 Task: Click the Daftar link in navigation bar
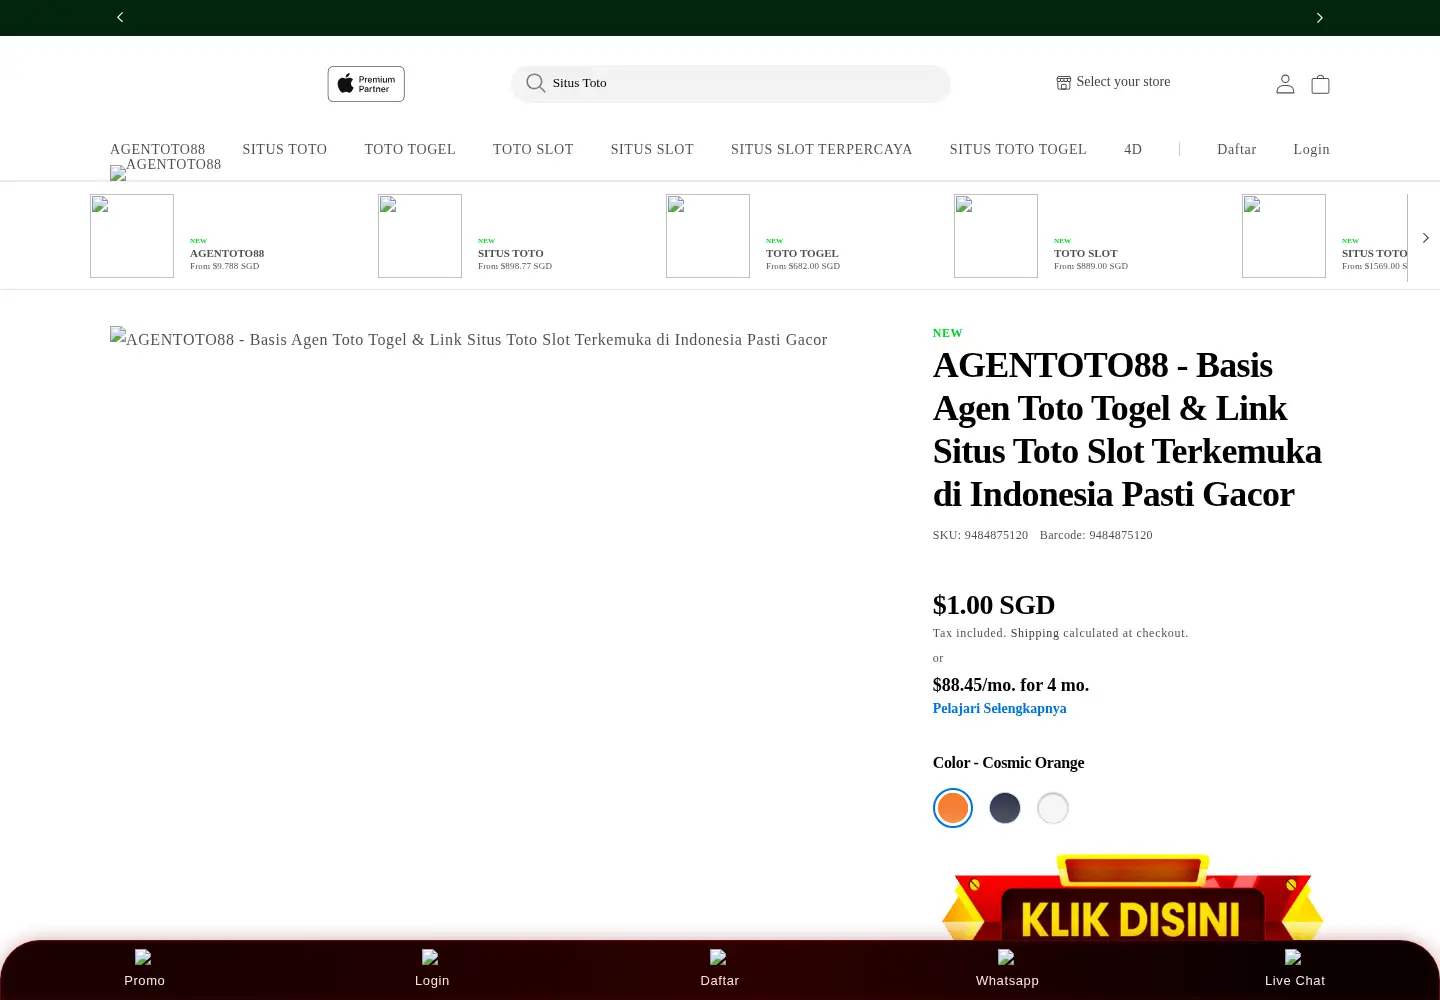[x=1237, y=149]
